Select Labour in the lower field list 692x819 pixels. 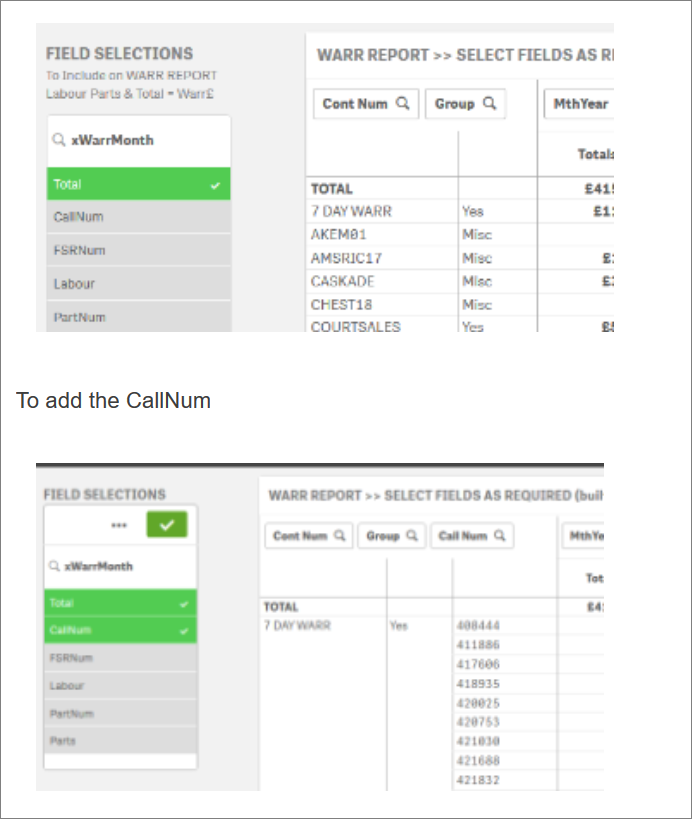(x=120, y=686)
